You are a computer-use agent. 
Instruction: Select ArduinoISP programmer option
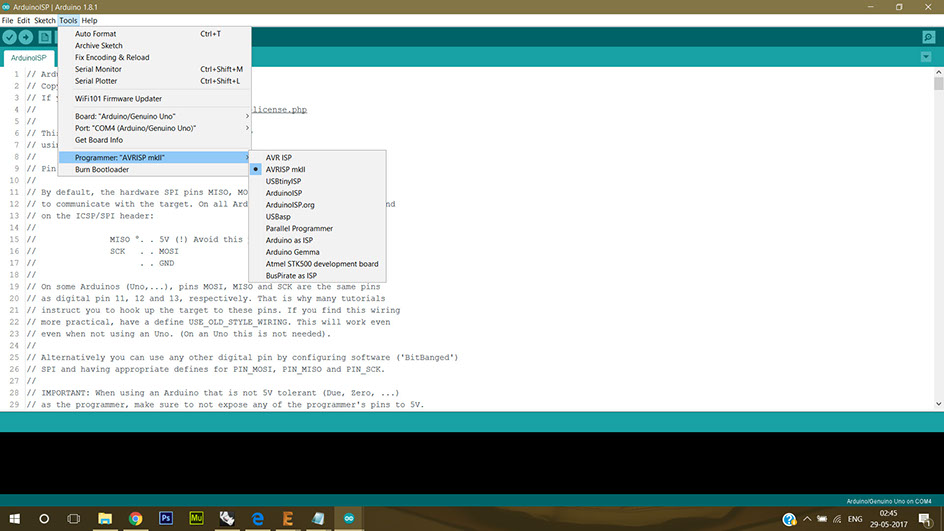tap(317, 193)
